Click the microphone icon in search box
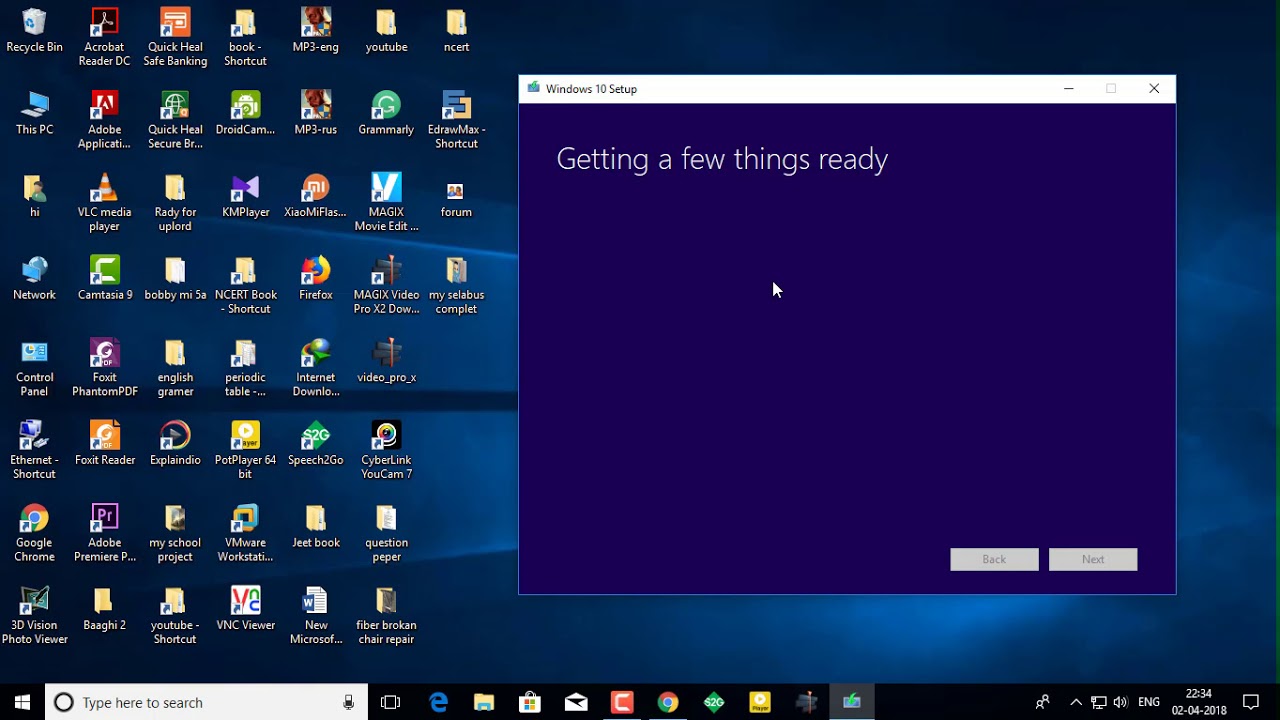Image resolution: width=1280 pixels, height=720 pixels. click(348, 702)
